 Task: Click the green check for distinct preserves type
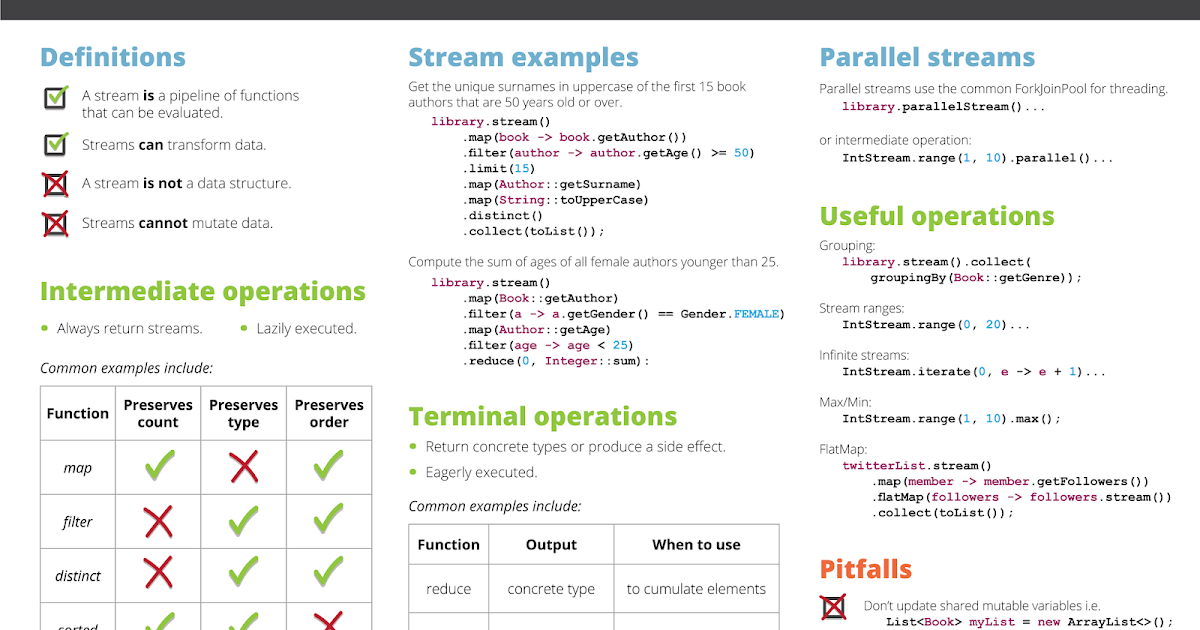tap(243, 572)
